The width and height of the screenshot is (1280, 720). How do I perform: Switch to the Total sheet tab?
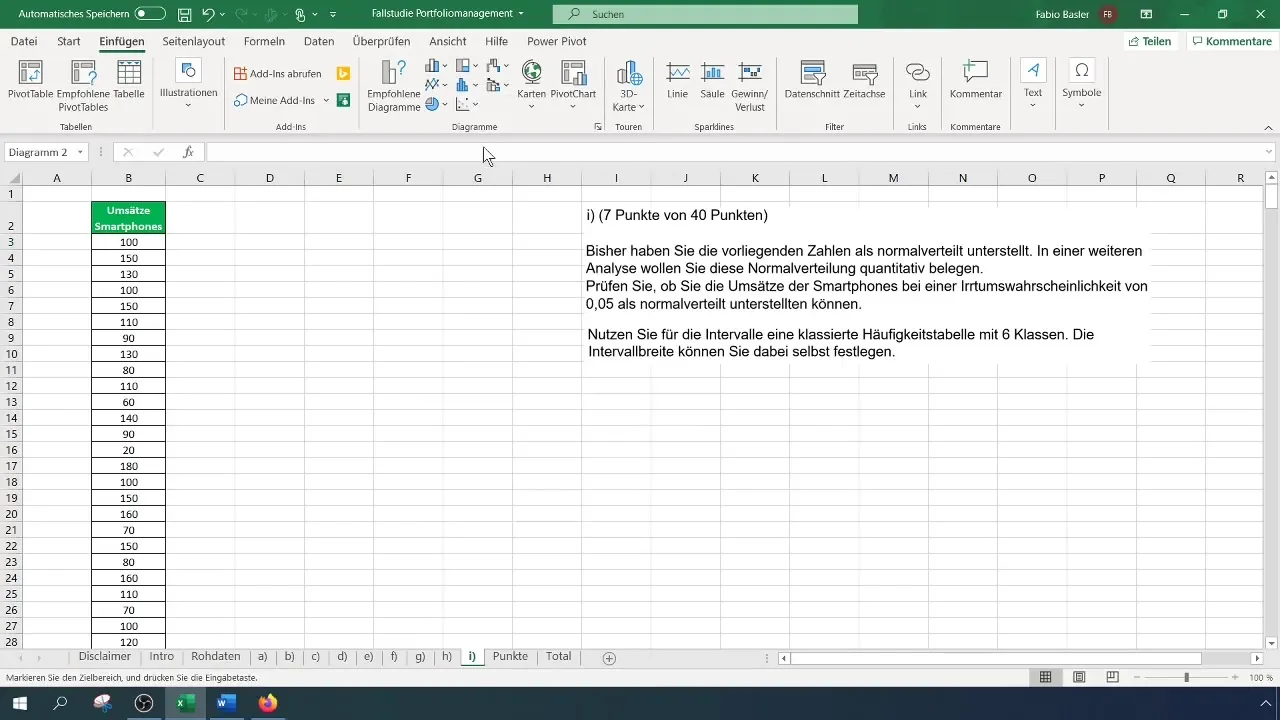click(559, 657)
